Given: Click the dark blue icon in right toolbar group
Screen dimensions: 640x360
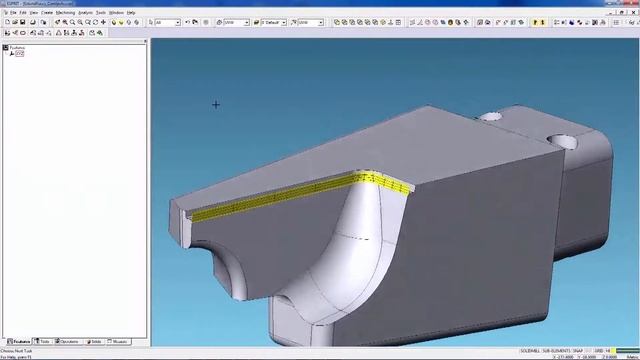Looking at the screenshot, I should (x=572, y=22).
